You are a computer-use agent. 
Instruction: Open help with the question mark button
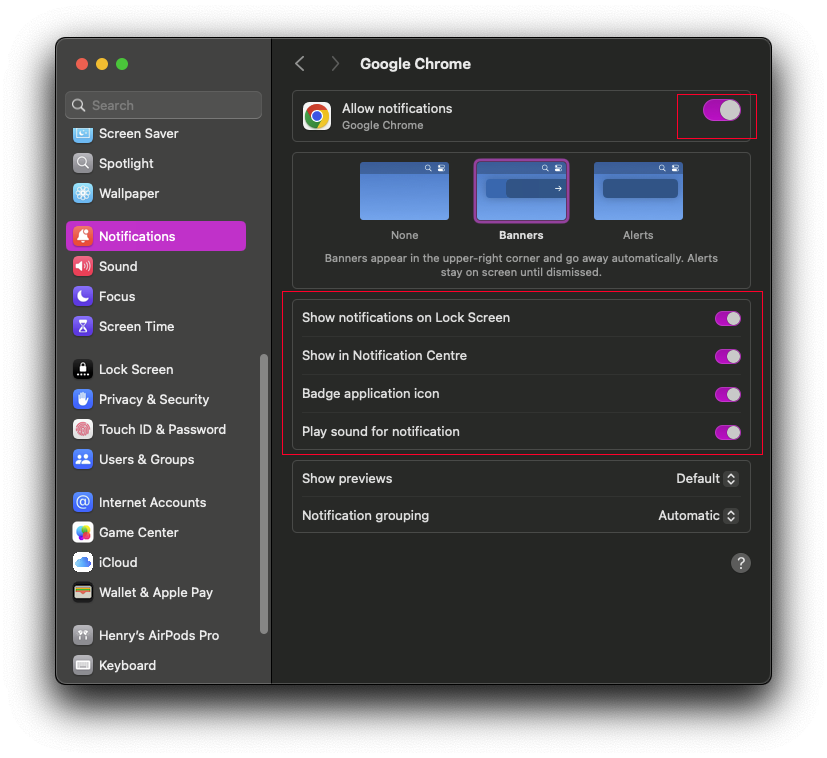click(x=741, y=563)
